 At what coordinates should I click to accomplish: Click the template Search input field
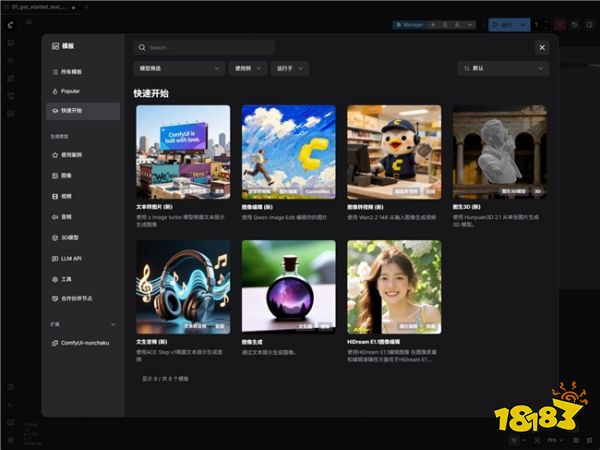coord(205,47)
